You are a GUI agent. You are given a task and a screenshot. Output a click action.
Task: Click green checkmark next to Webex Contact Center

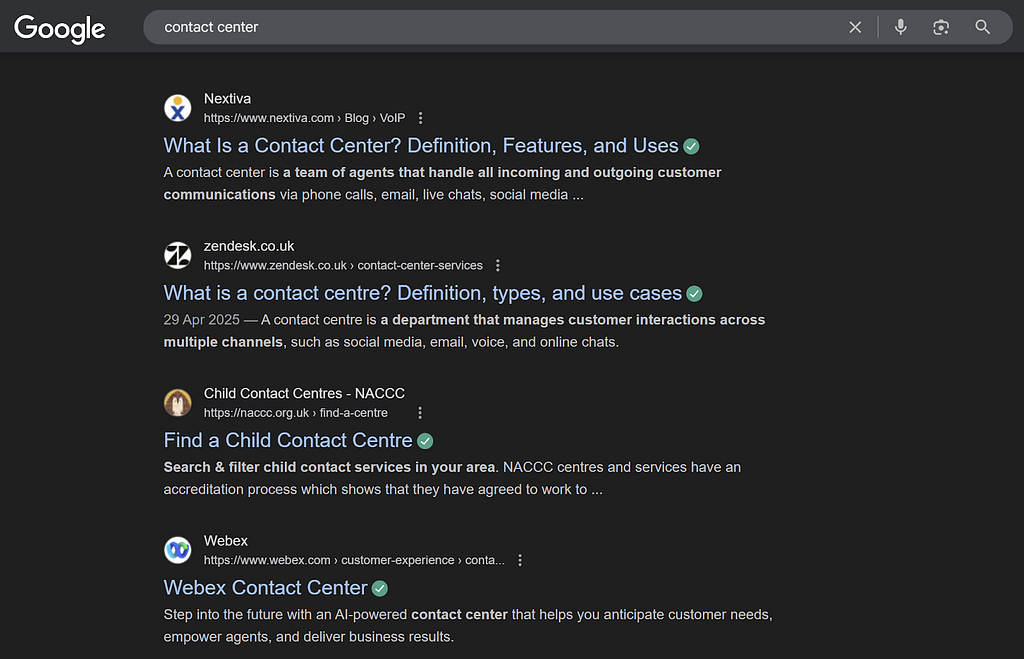(380, 588)
